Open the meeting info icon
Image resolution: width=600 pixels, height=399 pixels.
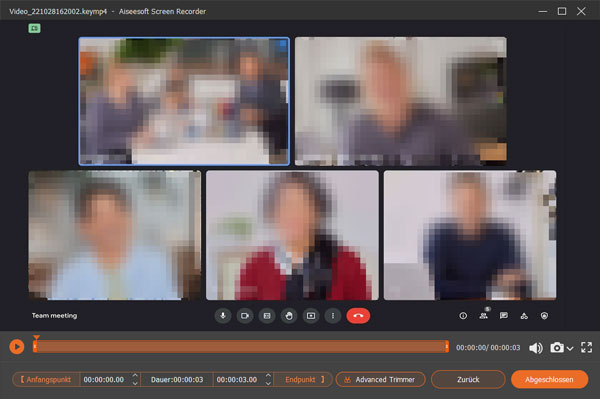pos(463,316)
